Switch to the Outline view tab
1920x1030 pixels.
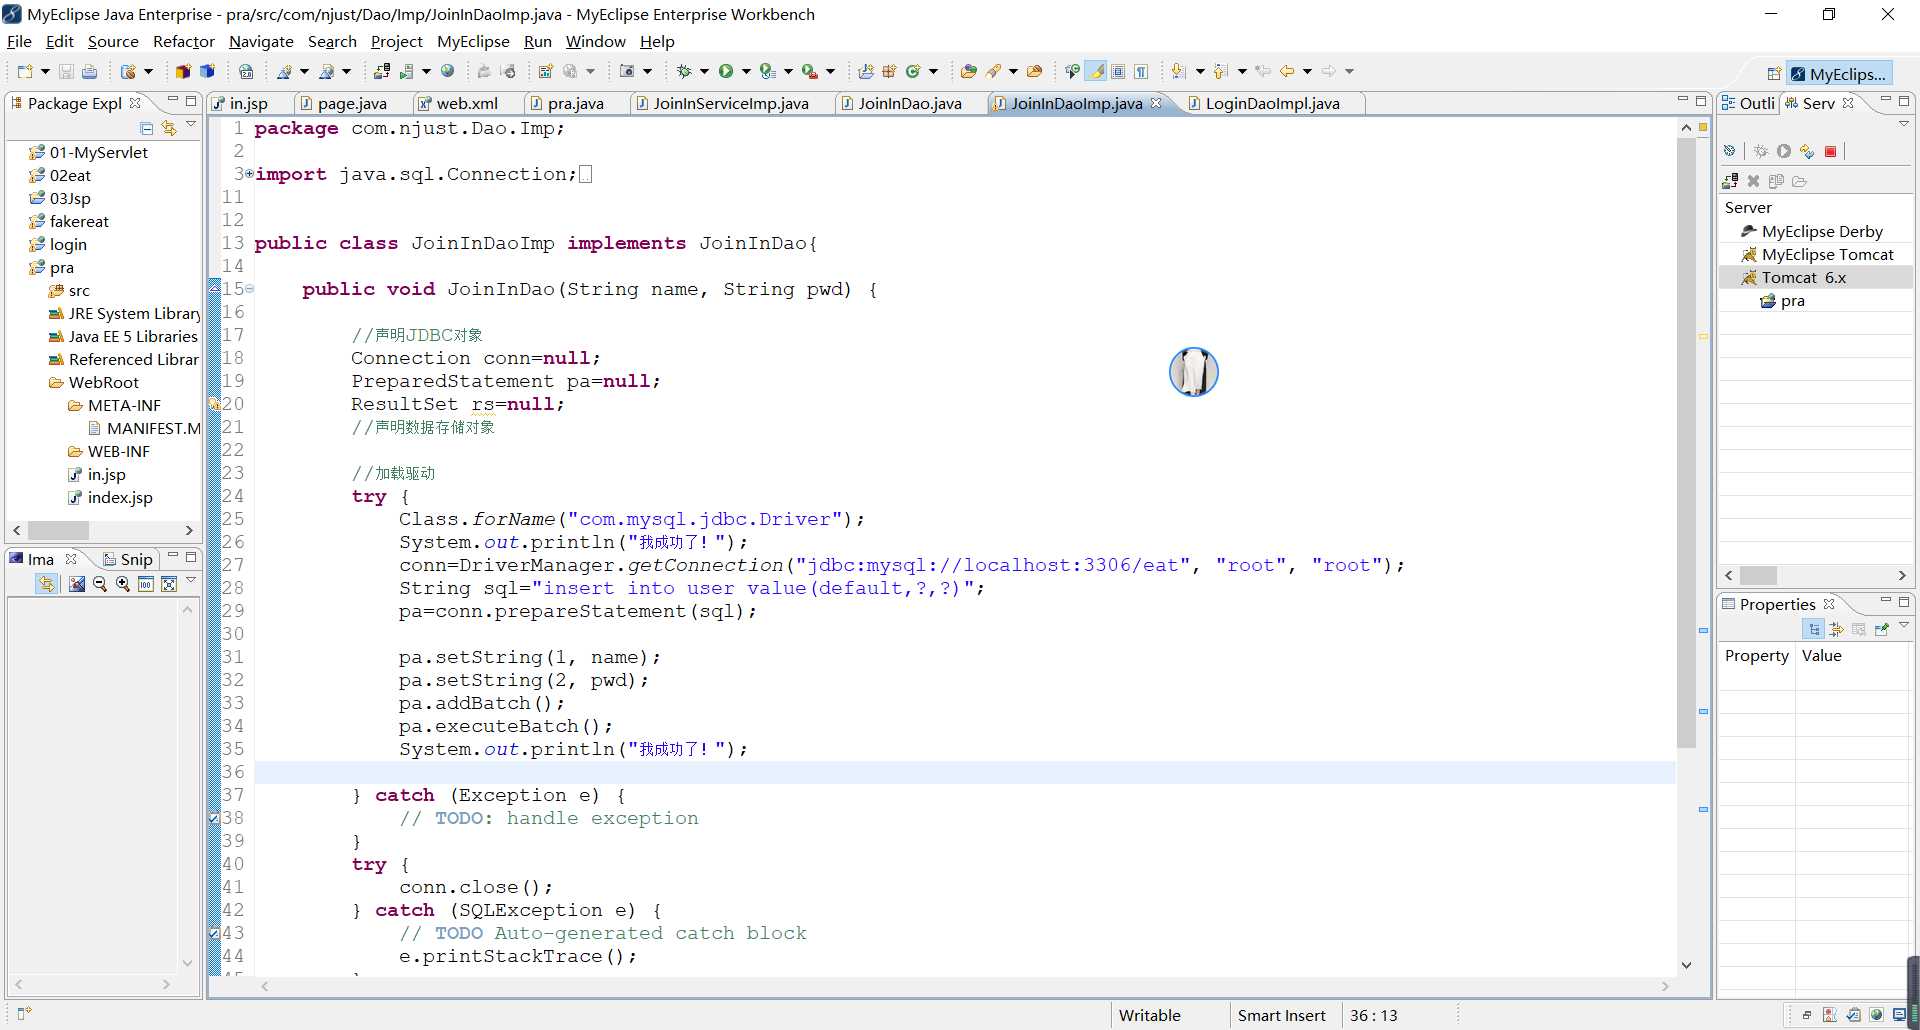1748,103
